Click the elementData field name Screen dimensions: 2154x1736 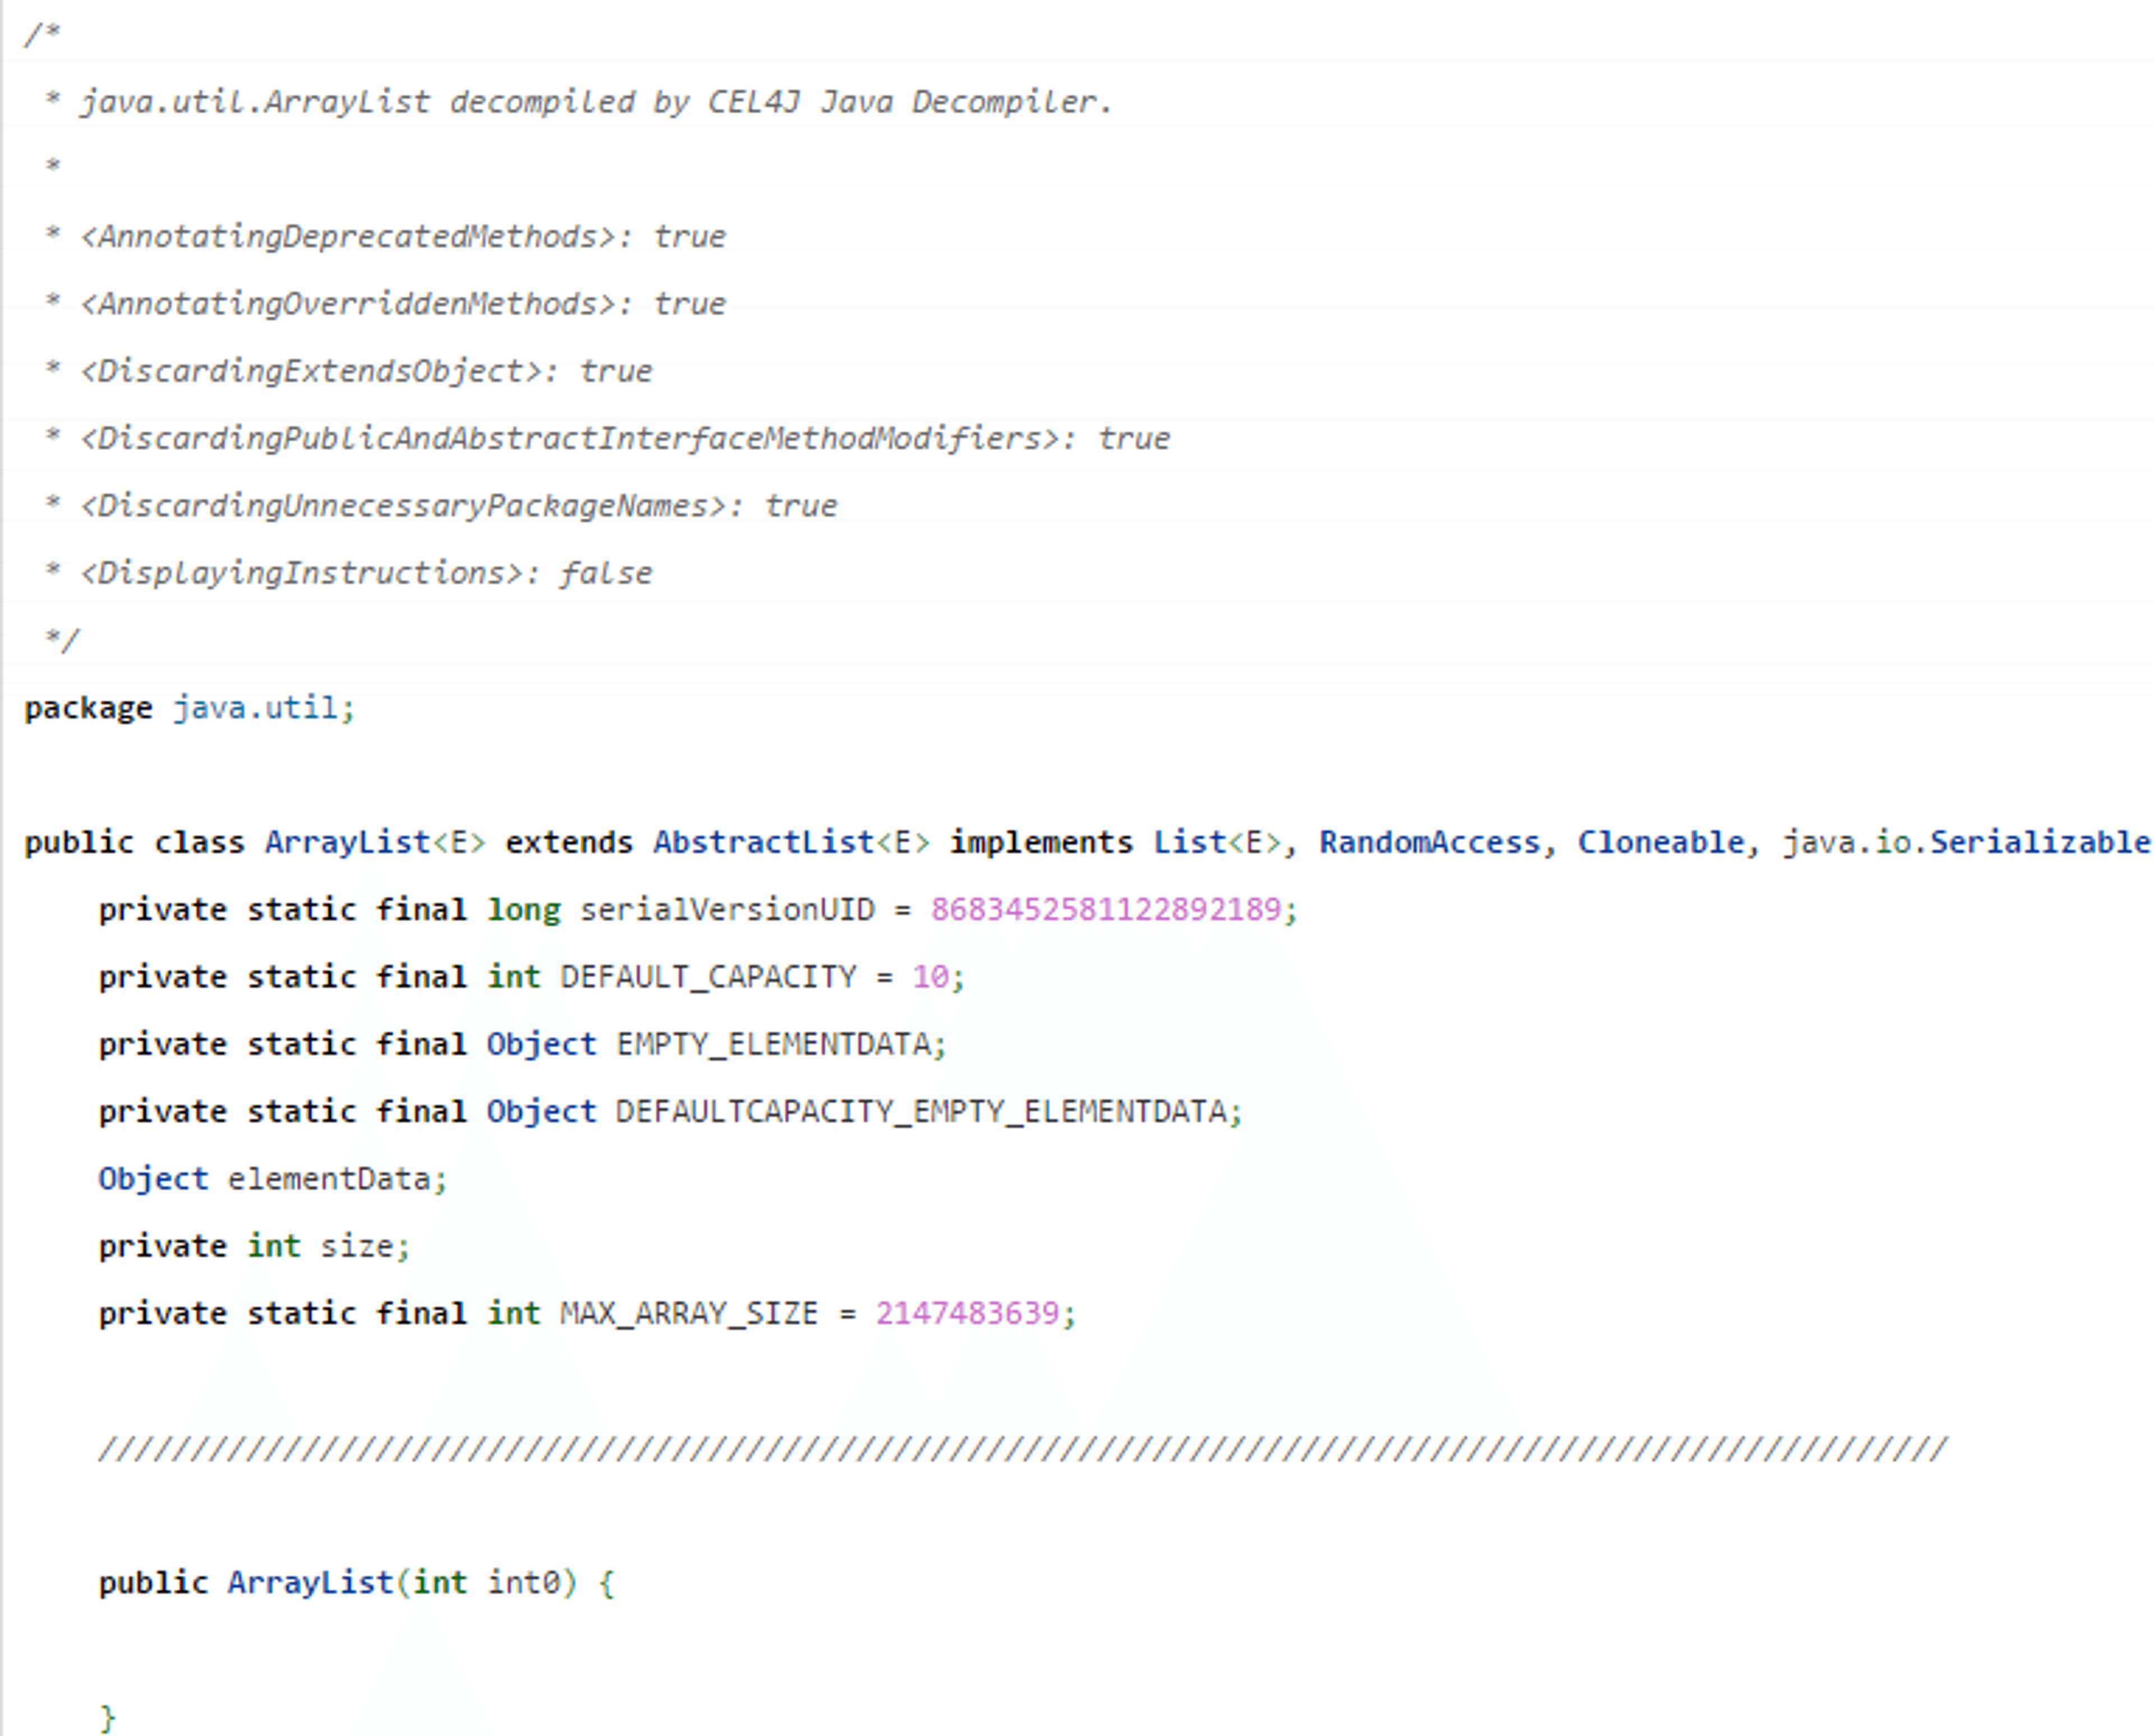[328, 1179]
